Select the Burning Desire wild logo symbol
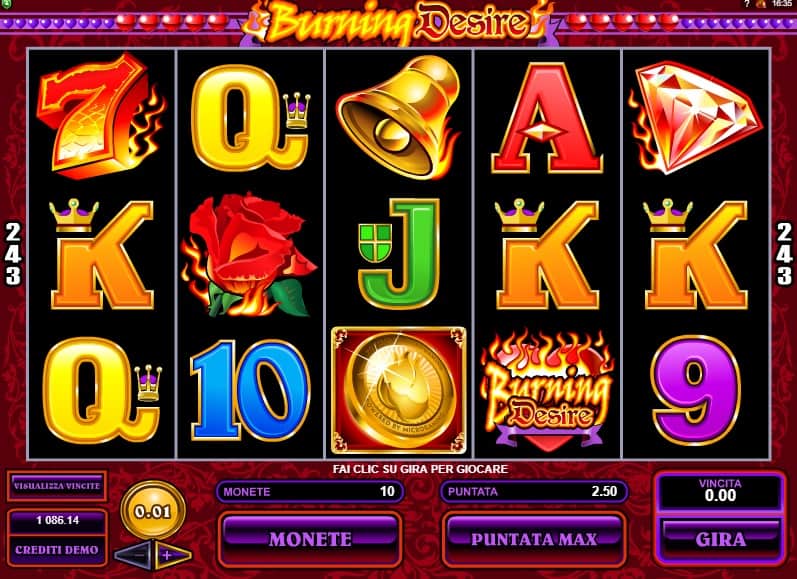797x579 pixels. tap(547, 390)
